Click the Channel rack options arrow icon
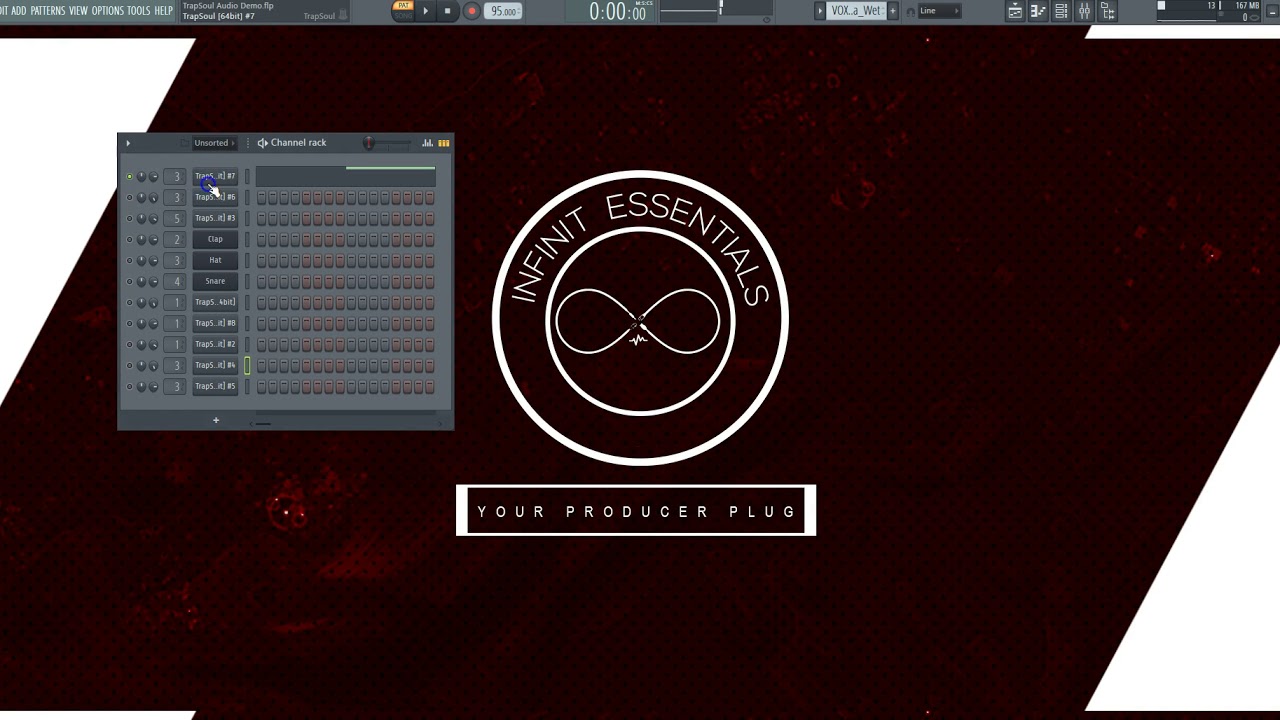Image resolution: width=1280 pixels, height=720 pixels. click(128, 143)
